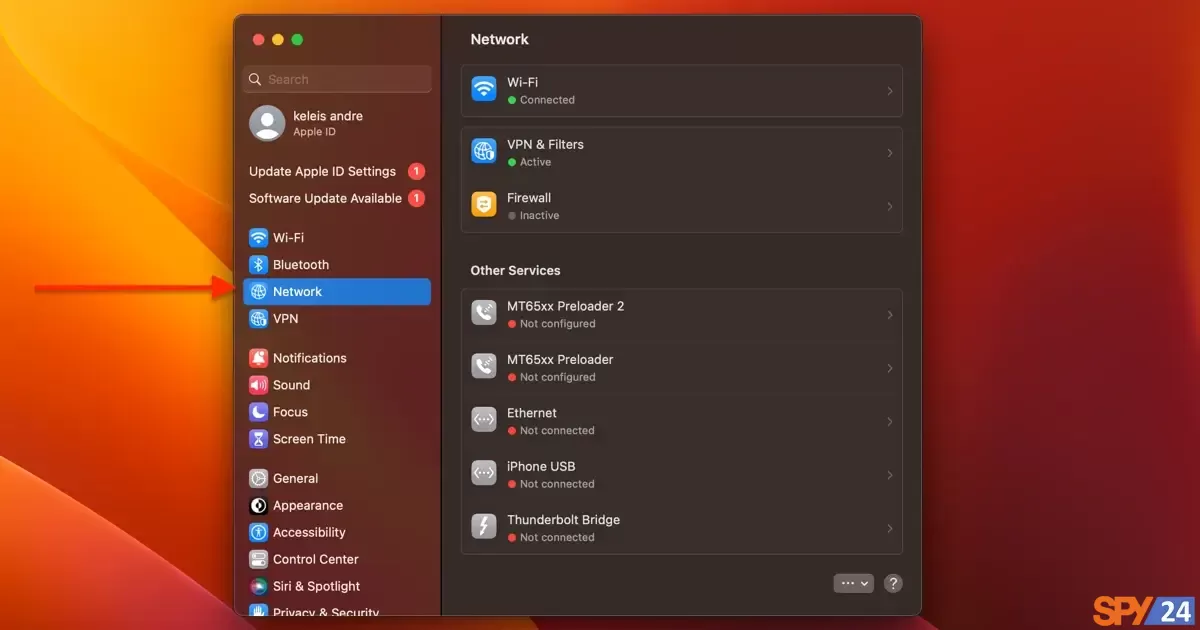The width and height of the screenshot is (1200, 630).
Task: Click the VPN & Filters globe icon
Action: [484, 152]
